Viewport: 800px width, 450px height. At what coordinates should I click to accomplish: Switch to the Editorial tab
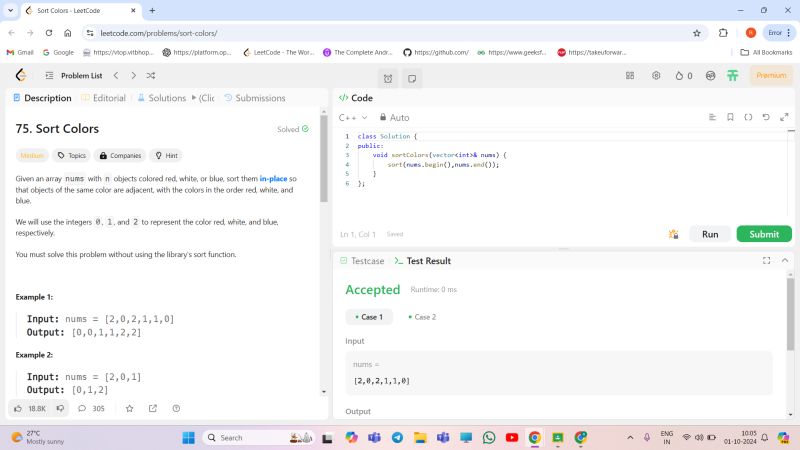tap(104, 98)
